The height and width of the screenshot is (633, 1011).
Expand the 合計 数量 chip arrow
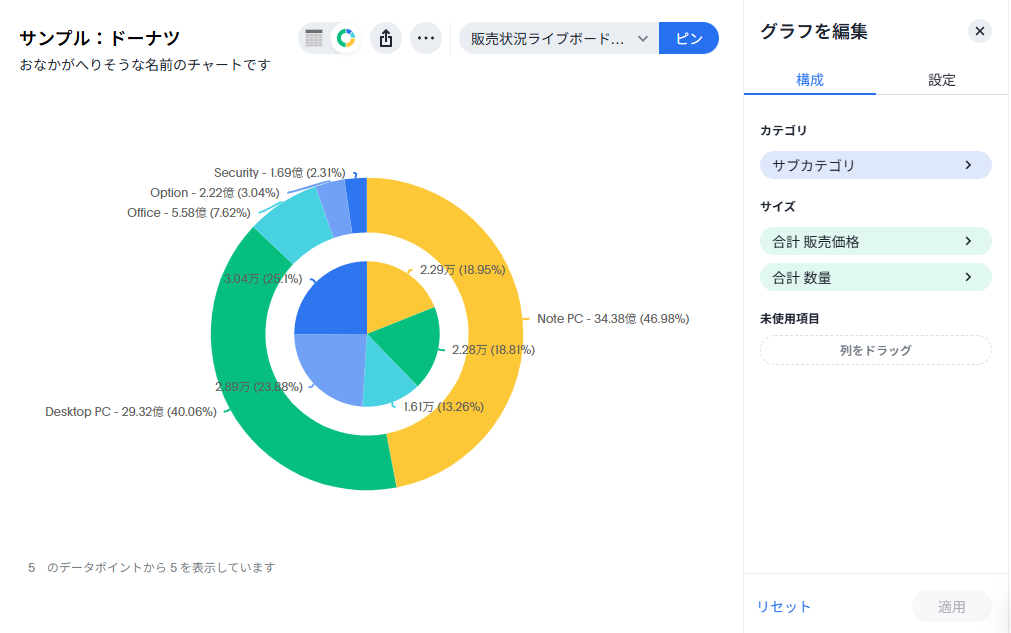point(968,277)
